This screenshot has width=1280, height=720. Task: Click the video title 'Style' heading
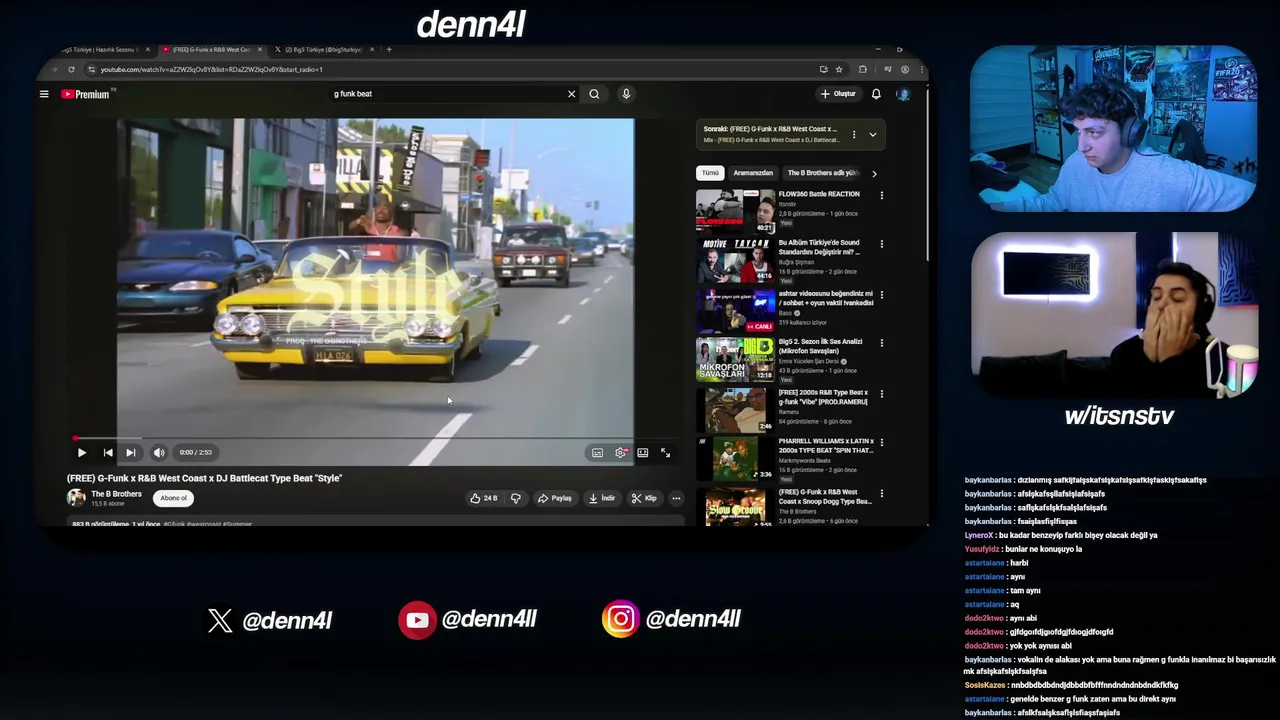204,478
